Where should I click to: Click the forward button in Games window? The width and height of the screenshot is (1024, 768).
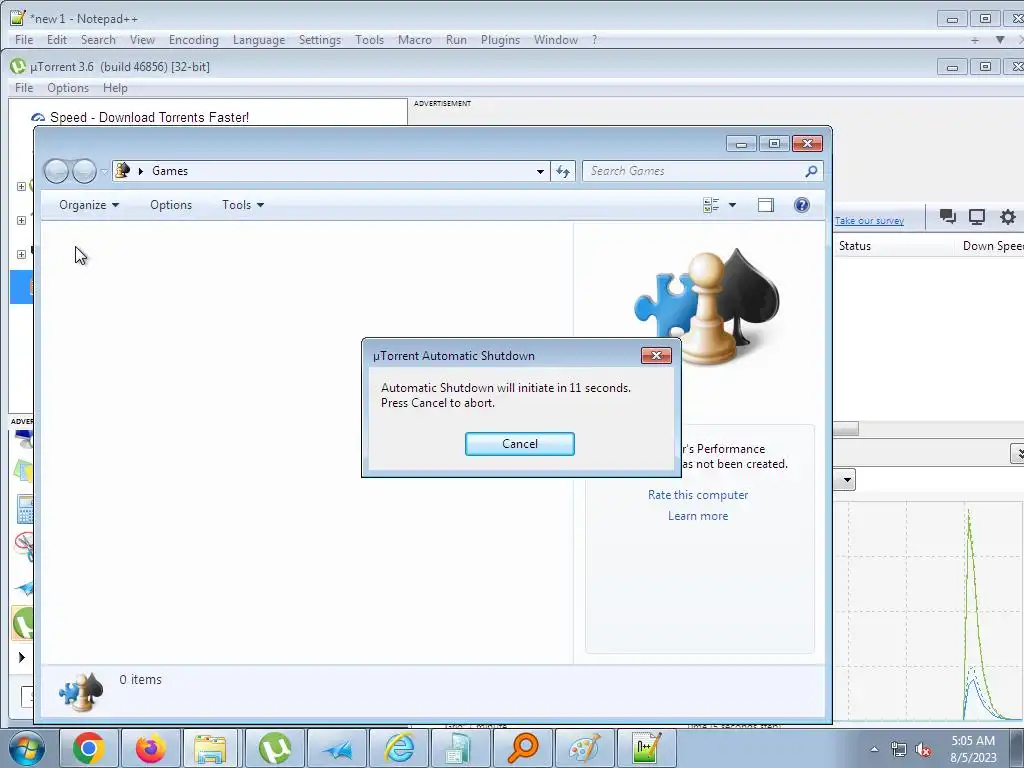84,171
